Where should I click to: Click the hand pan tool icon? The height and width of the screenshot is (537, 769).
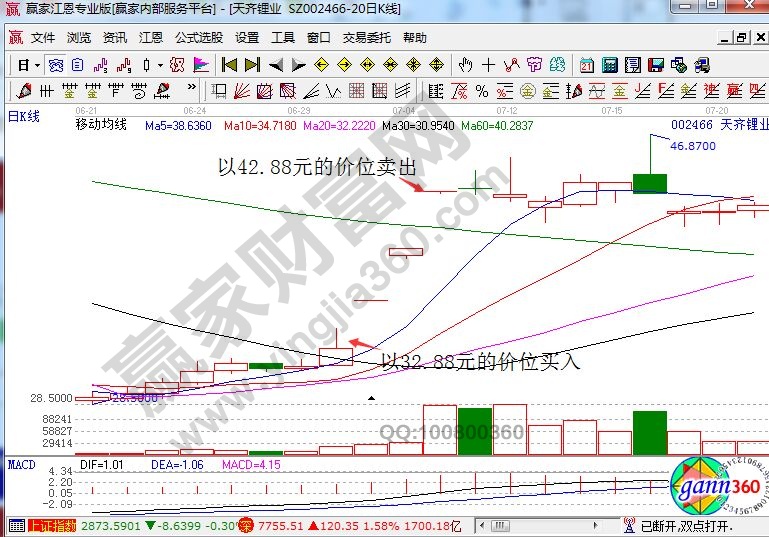[465, 65]
